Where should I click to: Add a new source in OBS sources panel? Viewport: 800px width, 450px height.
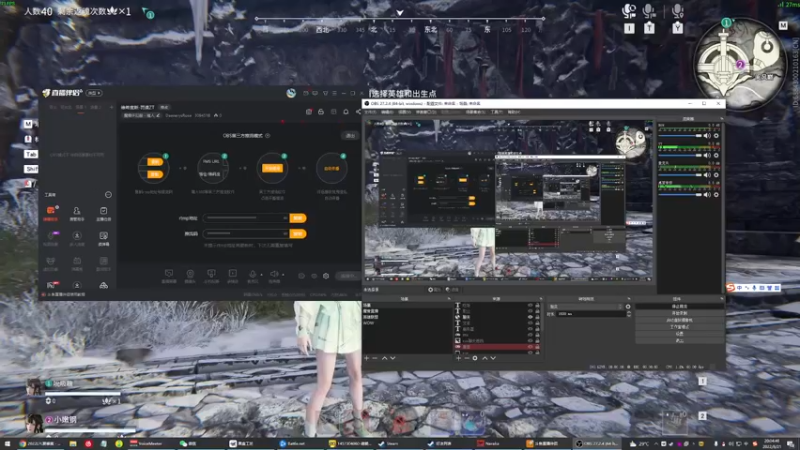458,358
